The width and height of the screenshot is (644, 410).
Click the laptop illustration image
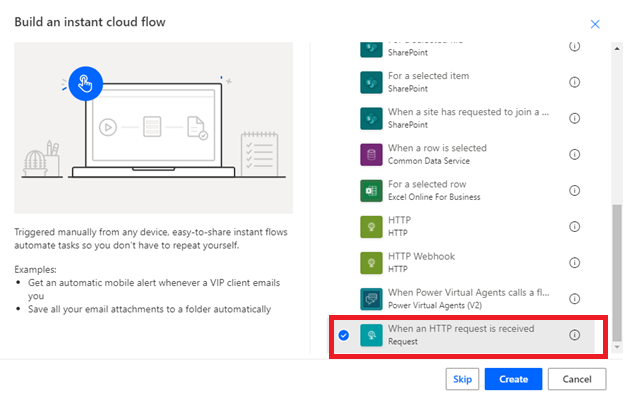[154, 128]
